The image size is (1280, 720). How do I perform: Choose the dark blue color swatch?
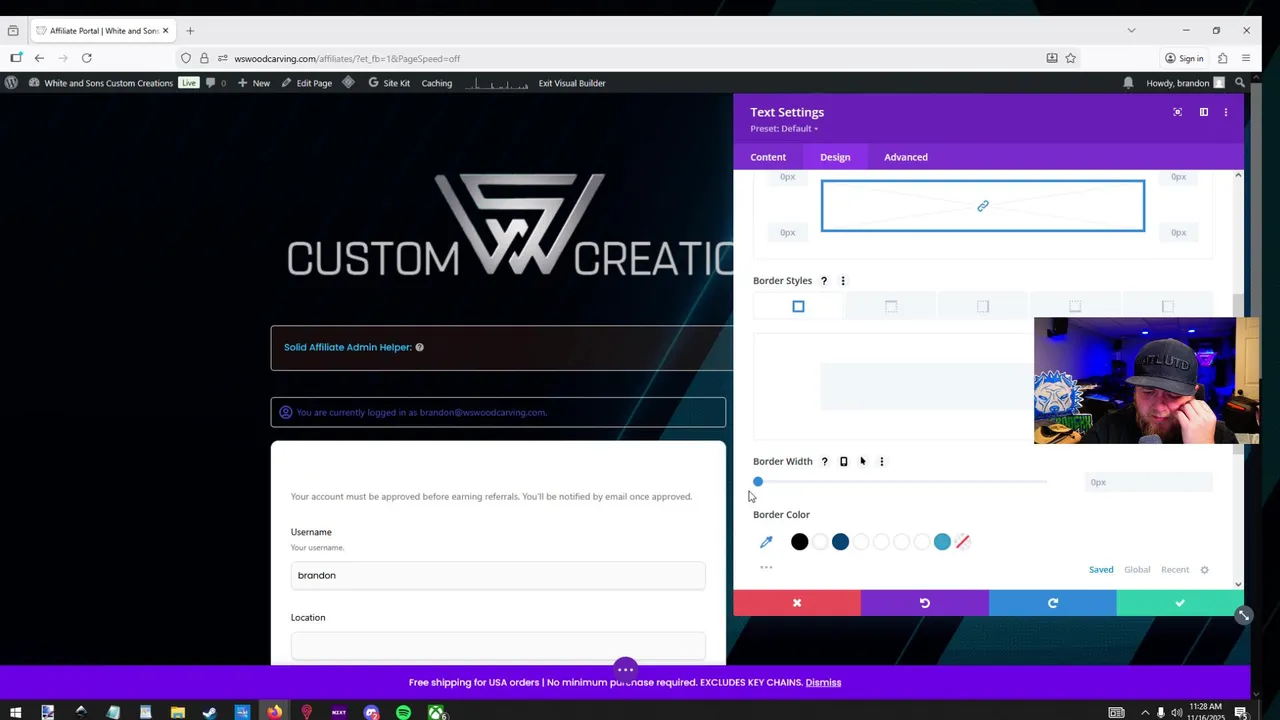click(x=840, y=542)
